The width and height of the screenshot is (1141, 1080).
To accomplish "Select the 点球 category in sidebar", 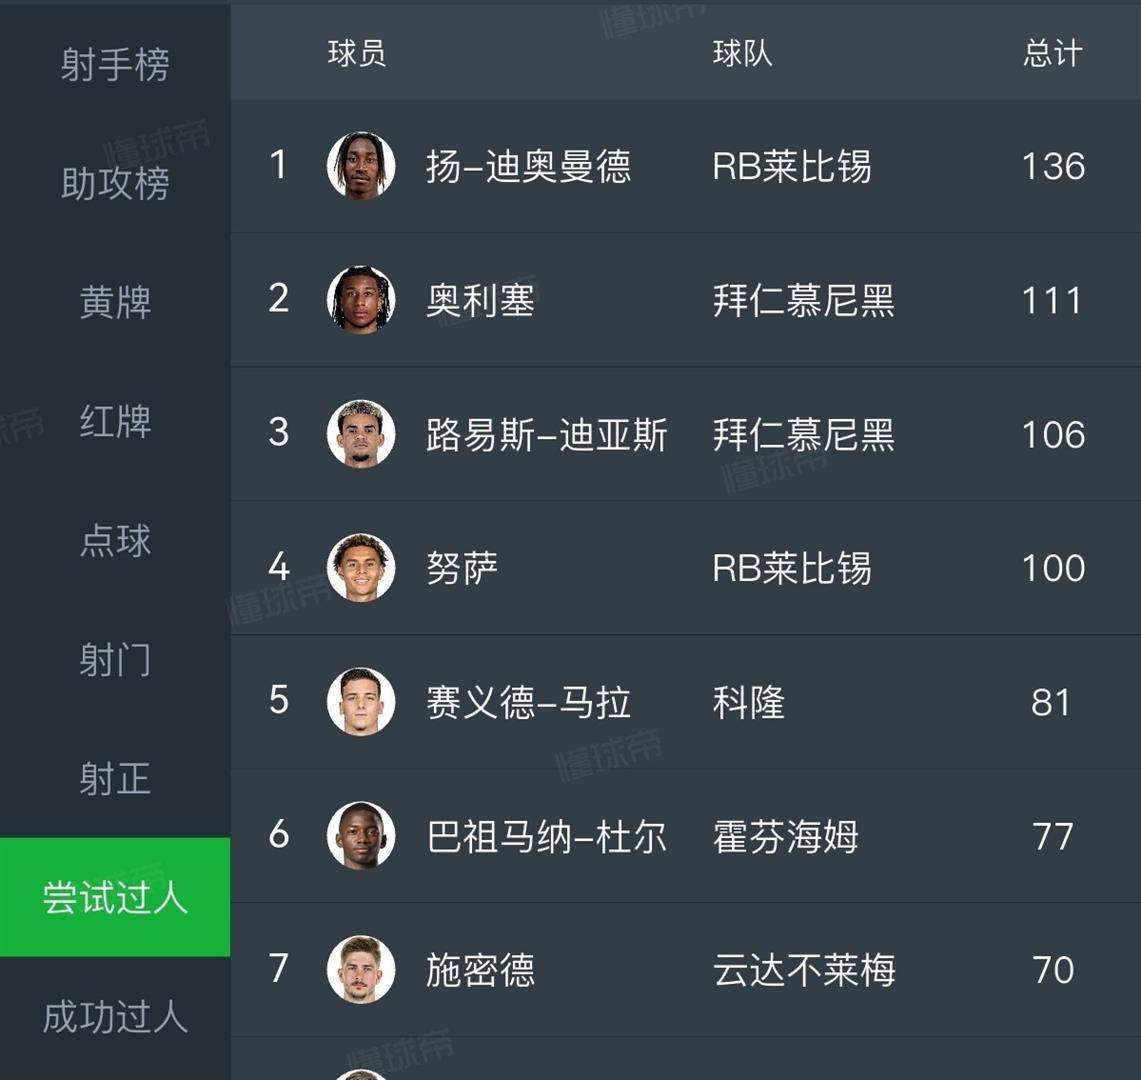I will click(x=113, y=542).
